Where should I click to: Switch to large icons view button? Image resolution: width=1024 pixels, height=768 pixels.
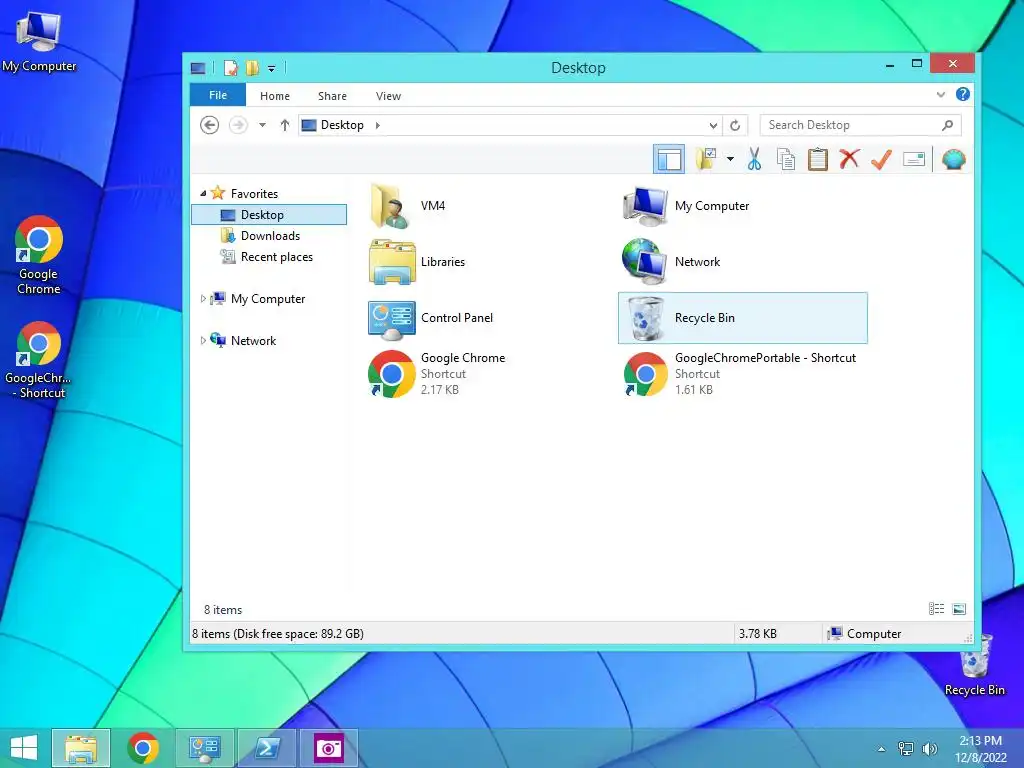tap(959, 609)
